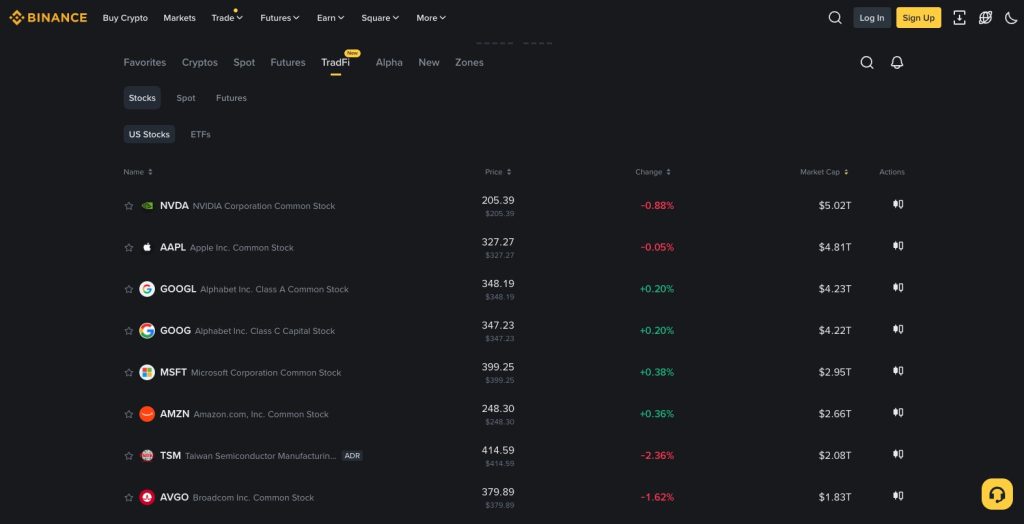Select the Futures sub-filter under TradFi
The width and height of the screenshot is (1024, 524).
coord(231,98)
